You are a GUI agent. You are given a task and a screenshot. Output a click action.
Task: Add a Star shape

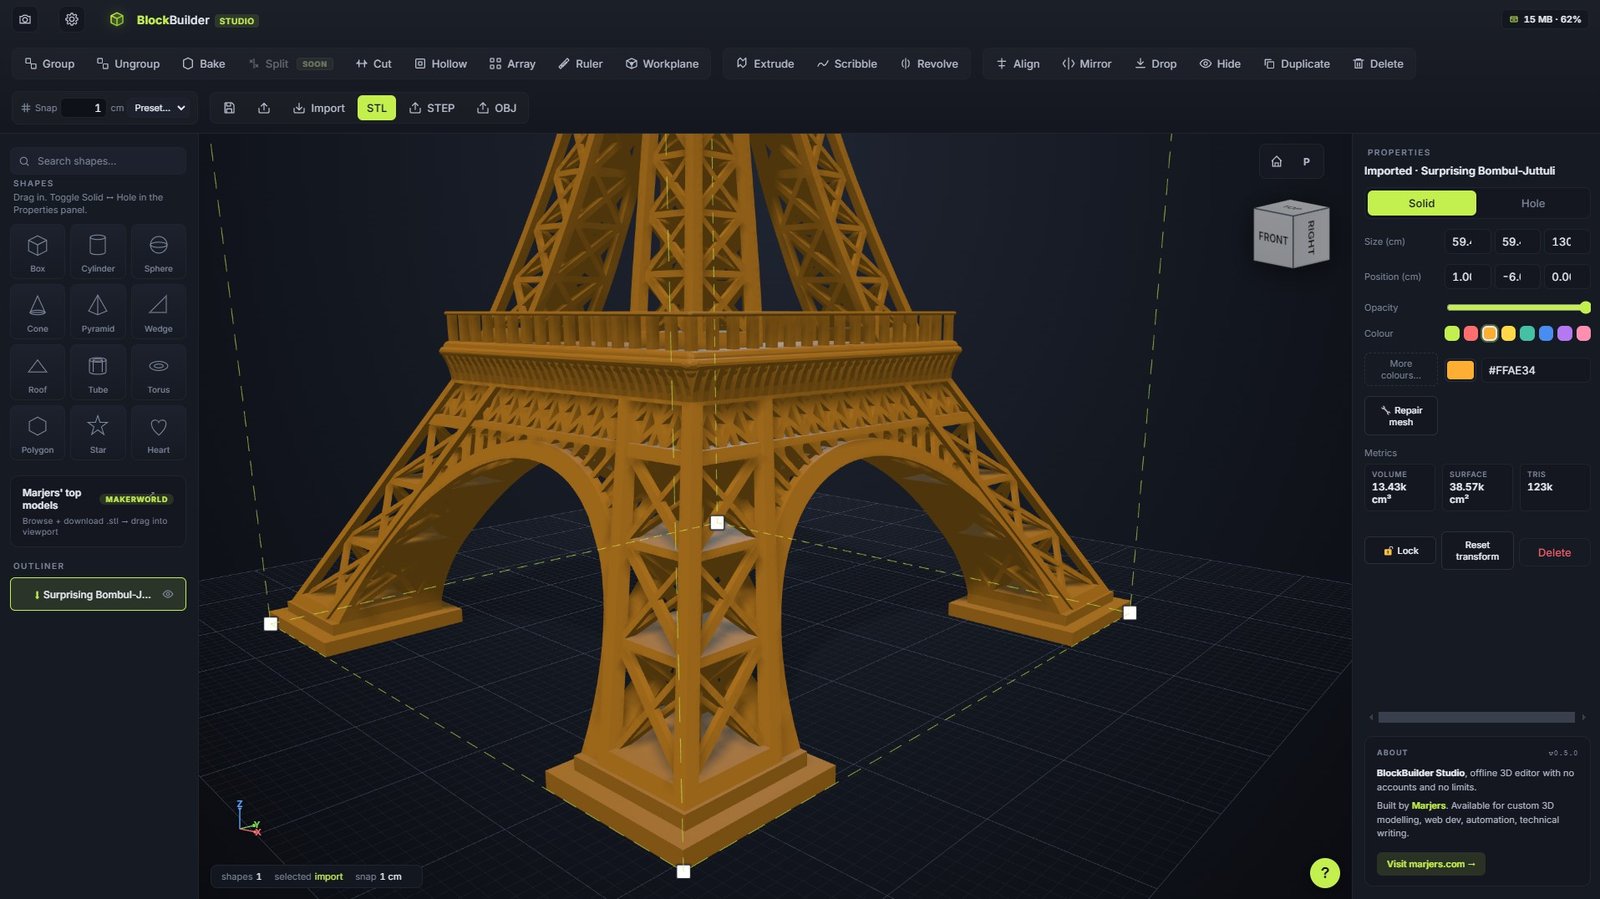pyautogui.click(x=98, y=432)
